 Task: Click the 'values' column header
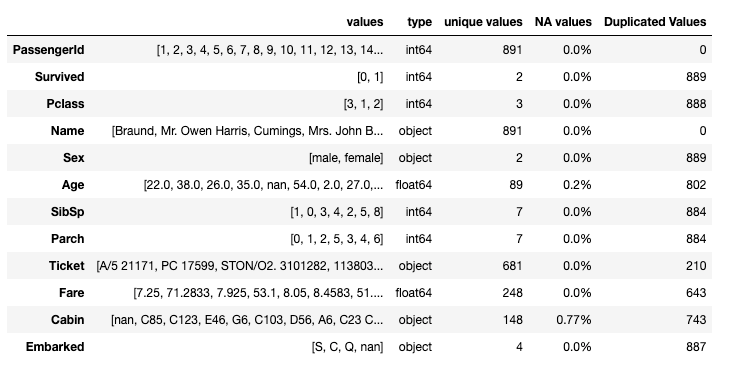pos(364,22)
